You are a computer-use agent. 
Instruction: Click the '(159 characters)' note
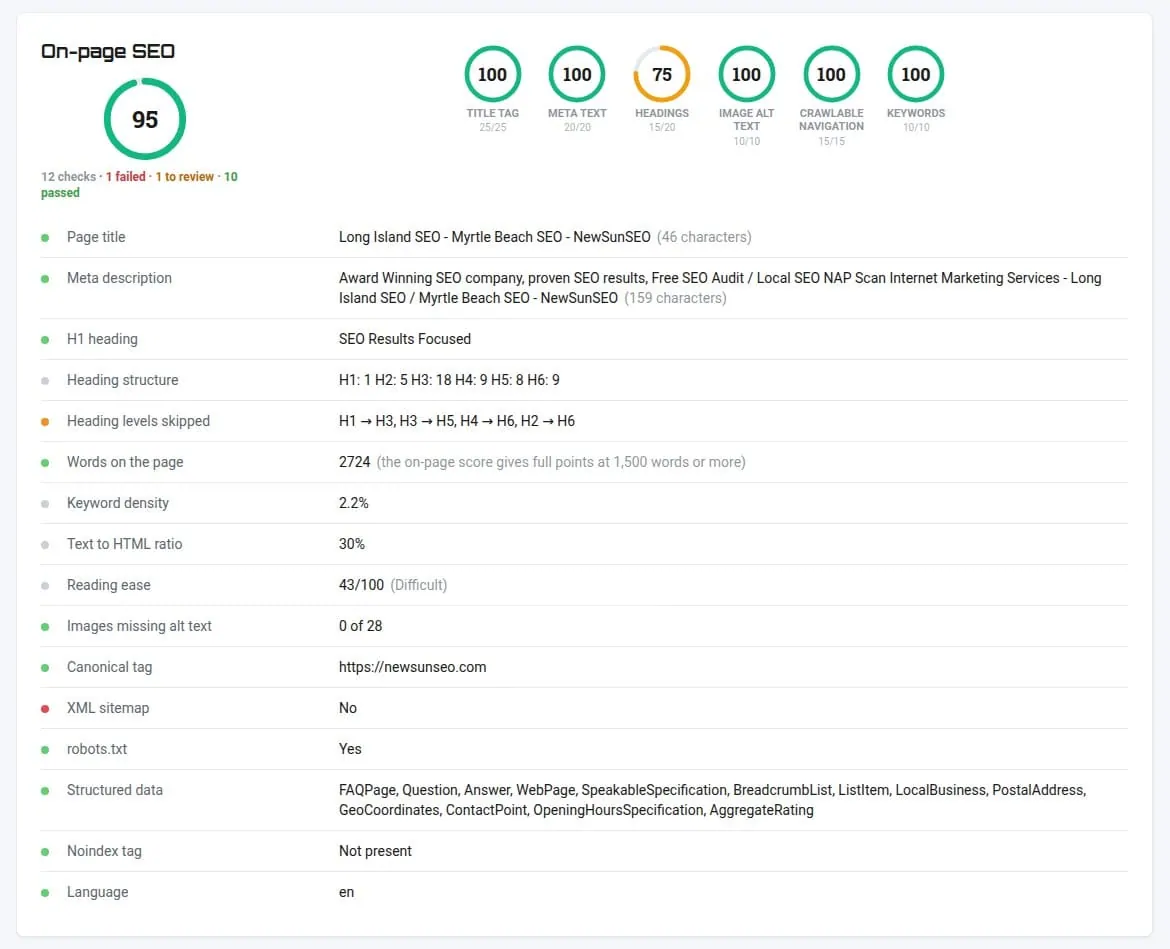(x=675, y=298)
